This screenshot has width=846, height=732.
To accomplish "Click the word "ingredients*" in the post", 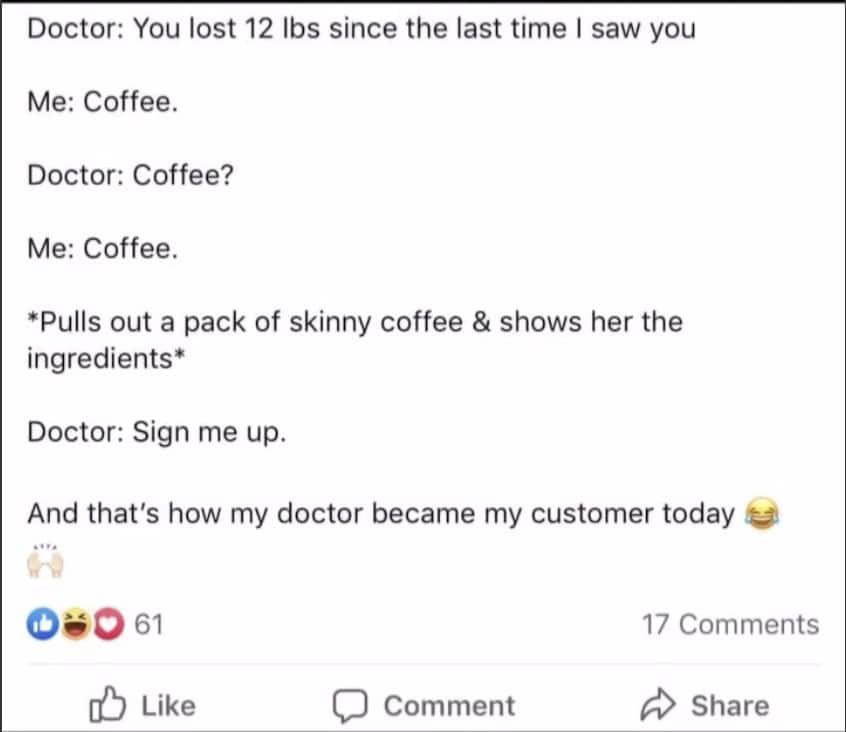I will tap(101, 358).
